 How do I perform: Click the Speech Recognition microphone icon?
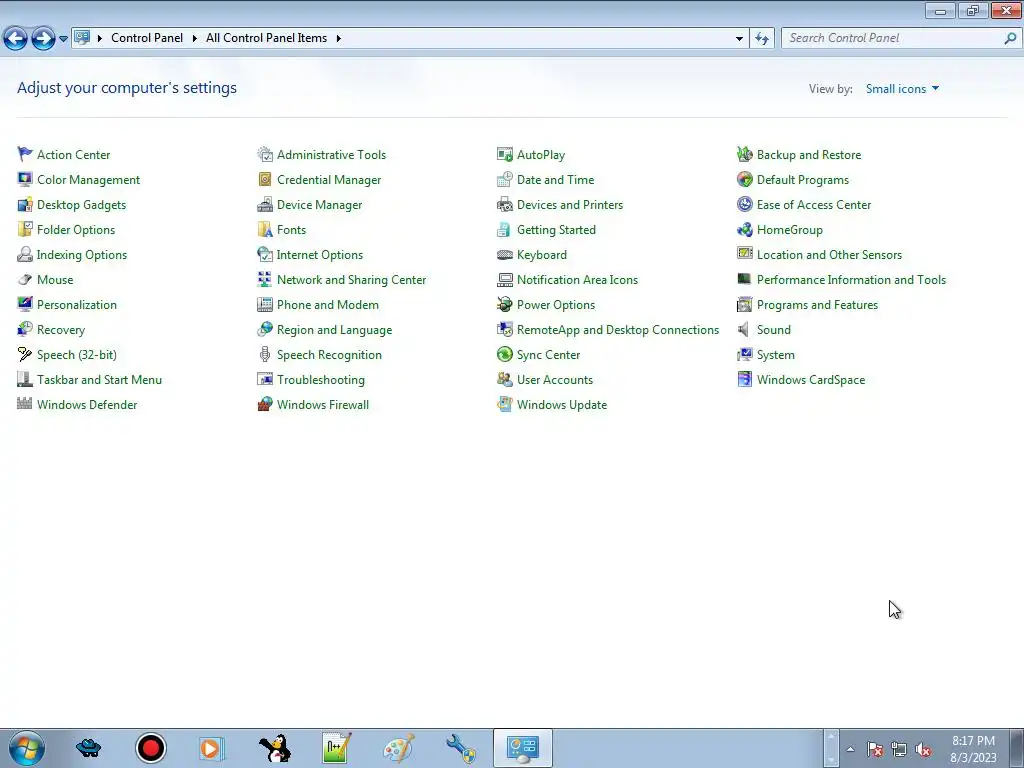pos(264,355)
